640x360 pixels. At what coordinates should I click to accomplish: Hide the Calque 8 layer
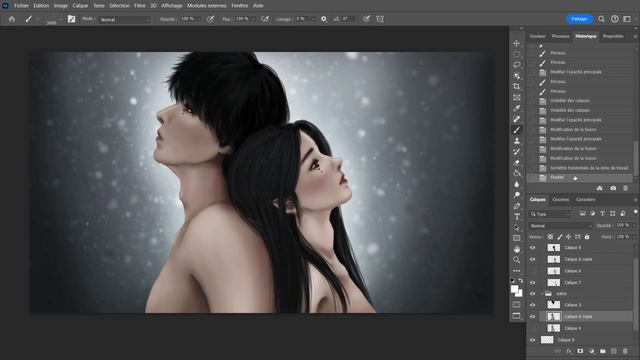[533, 248]
